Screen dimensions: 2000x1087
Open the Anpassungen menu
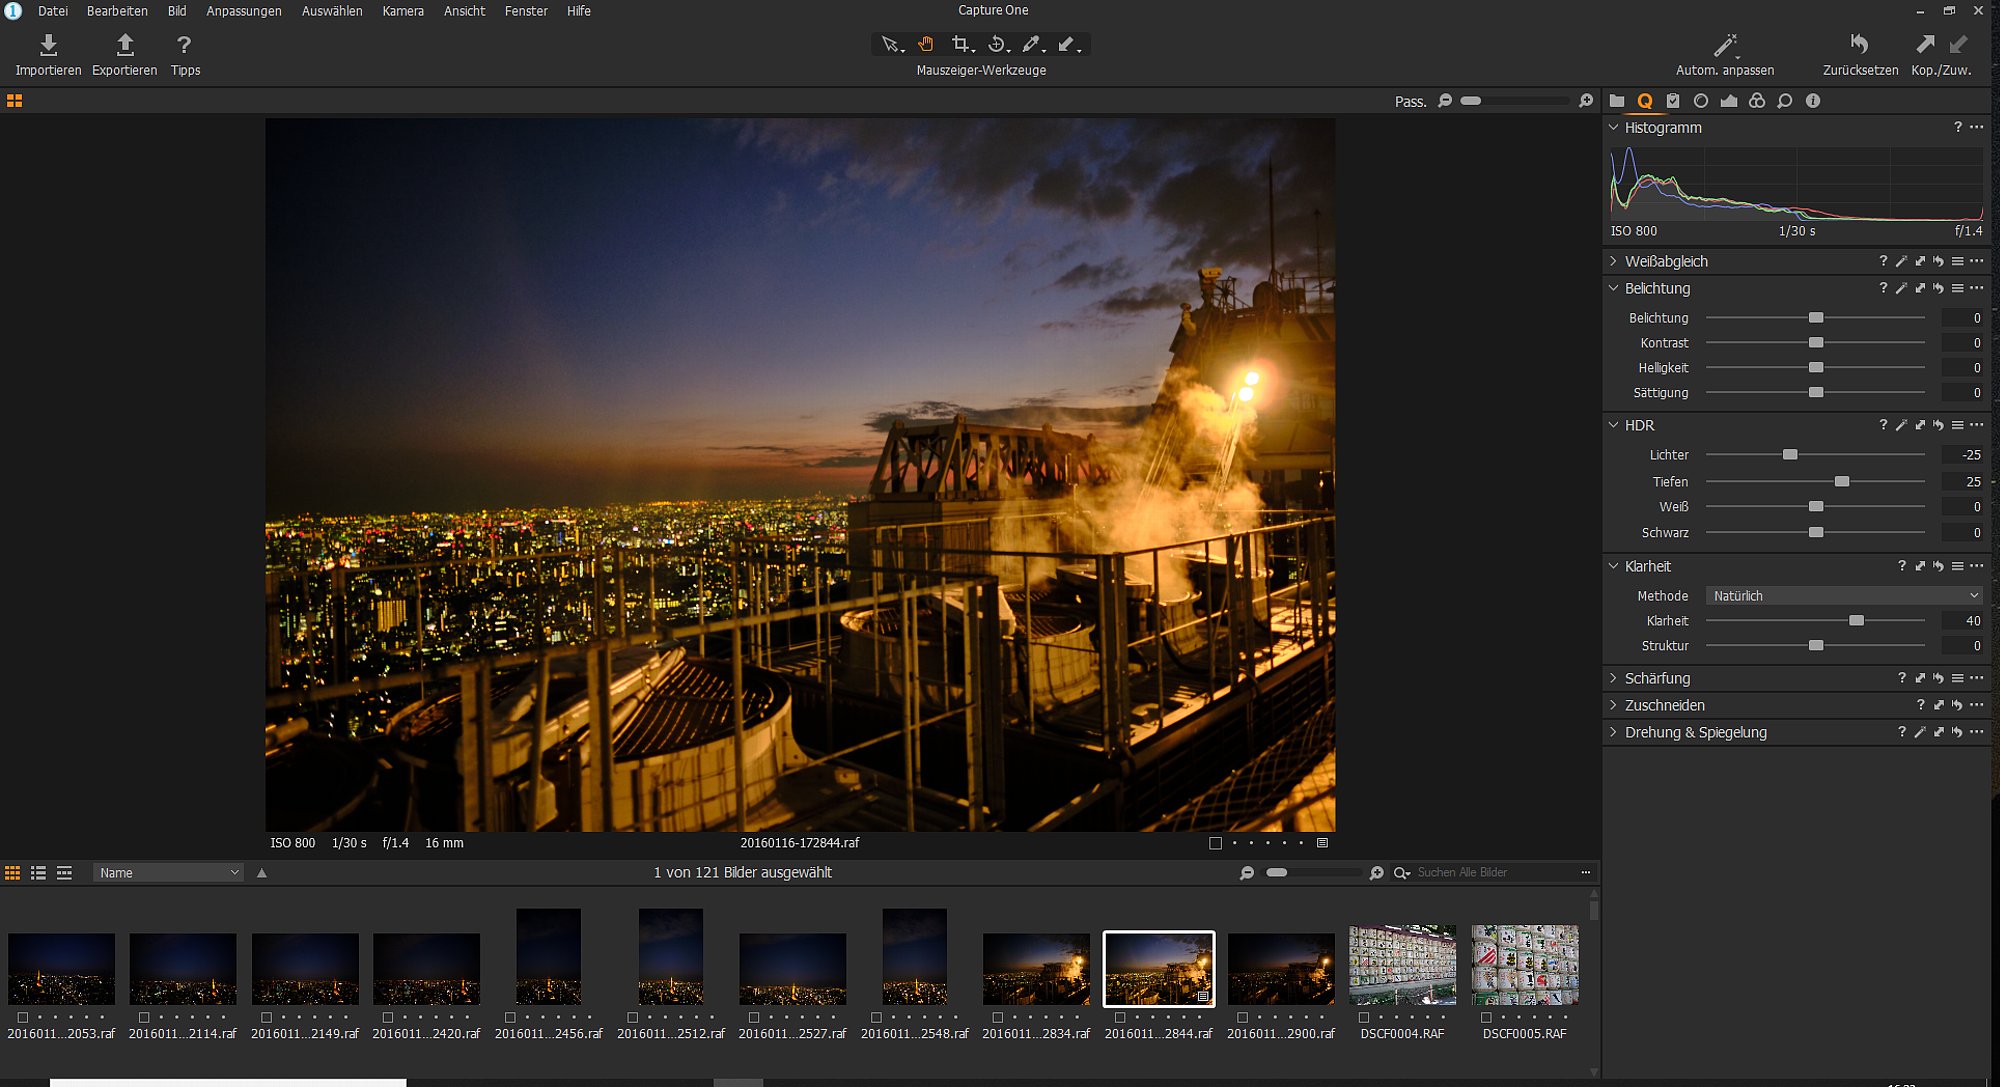pyautogui.click(x=244, y=11)
